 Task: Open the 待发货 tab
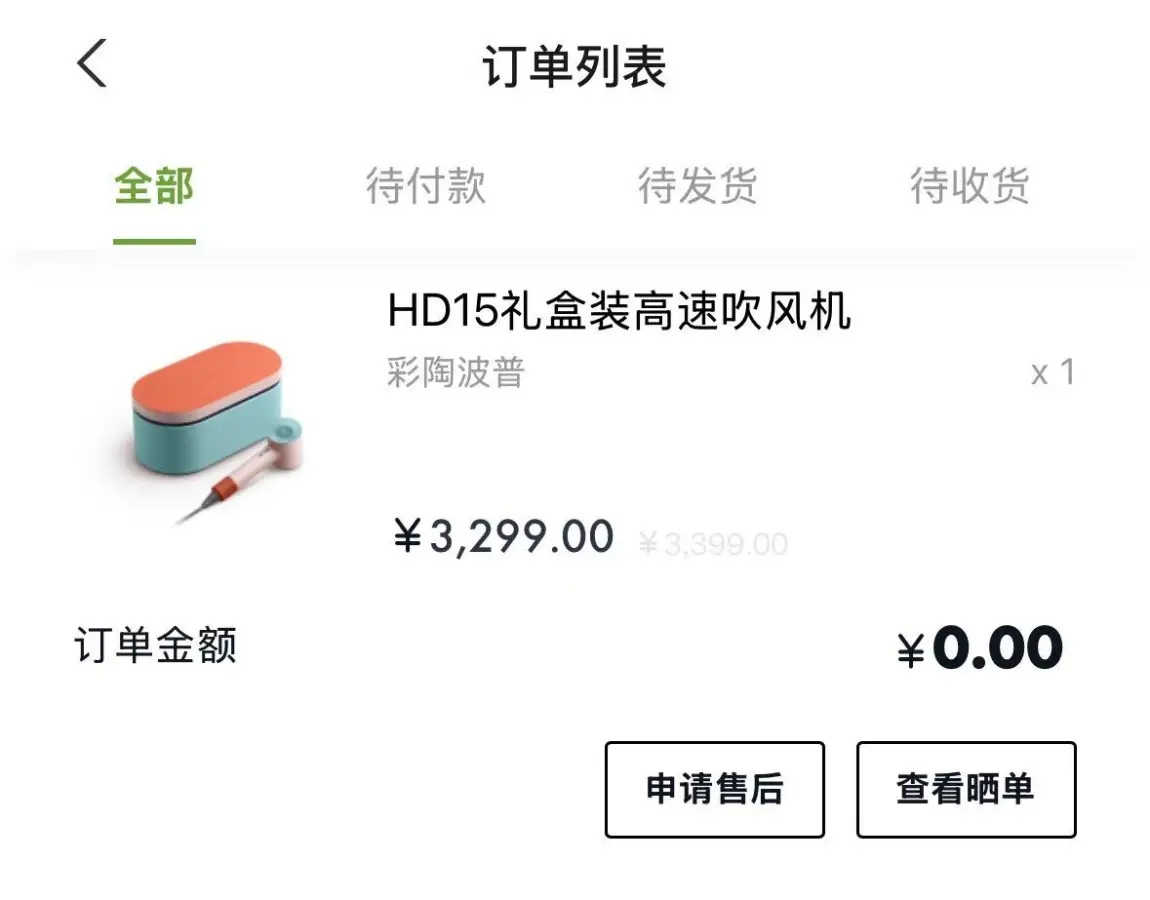[x=697, y=186]
